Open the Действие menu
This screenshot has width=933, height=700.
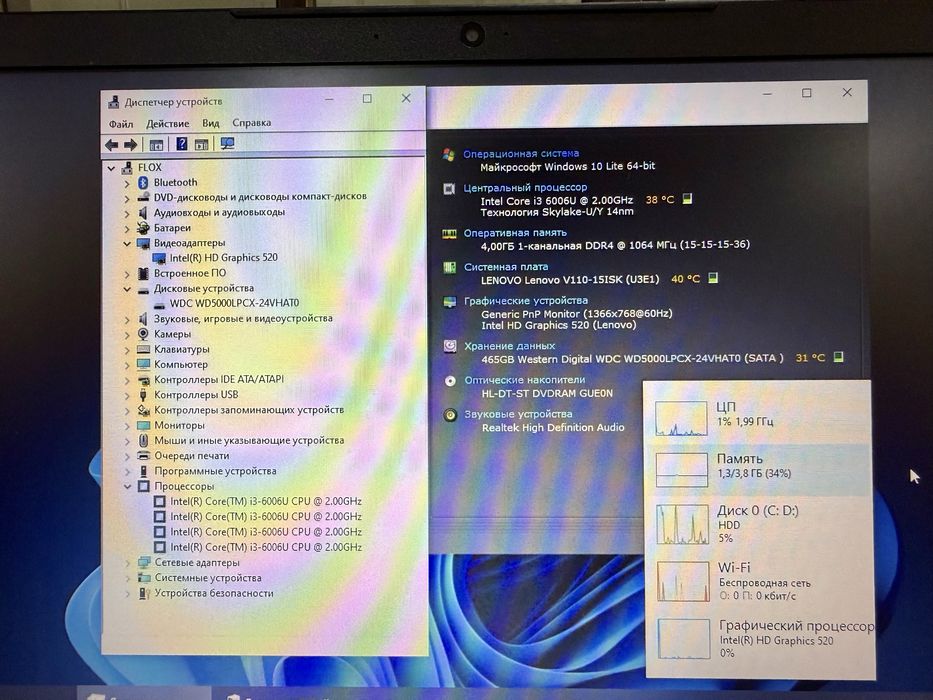pos(168,124)
